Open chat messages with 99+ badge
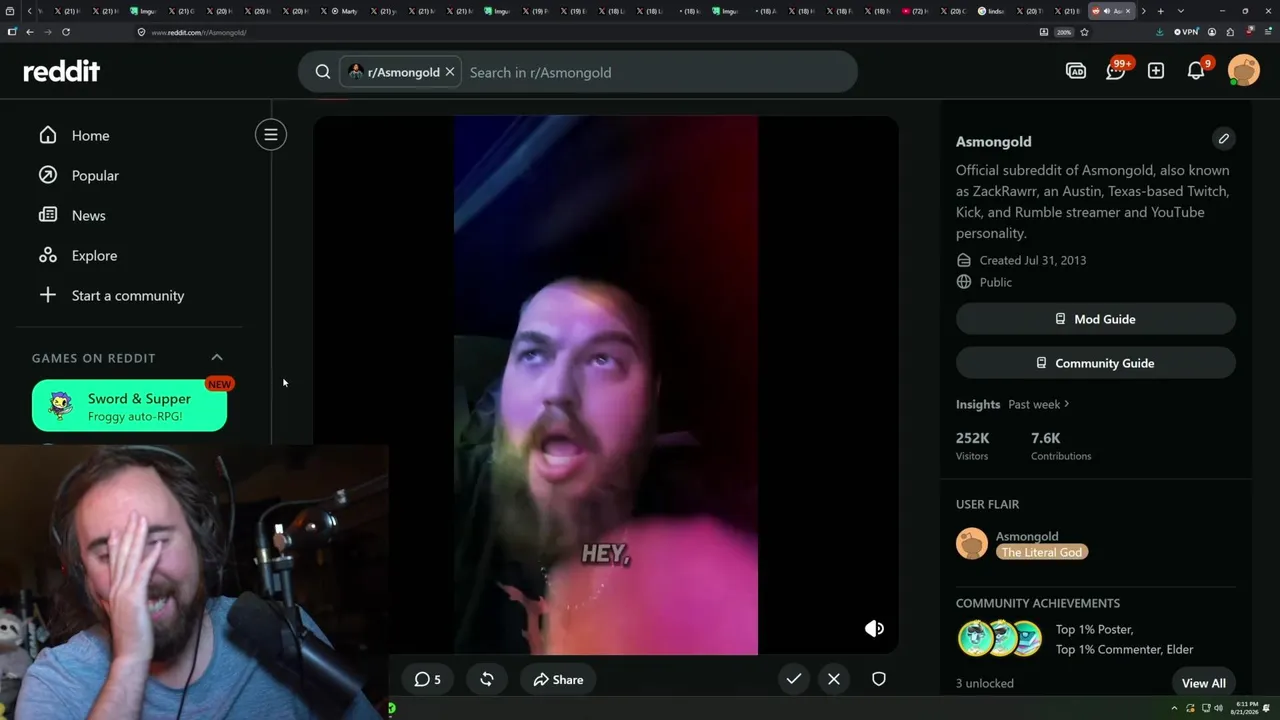 coord(1116,70)
